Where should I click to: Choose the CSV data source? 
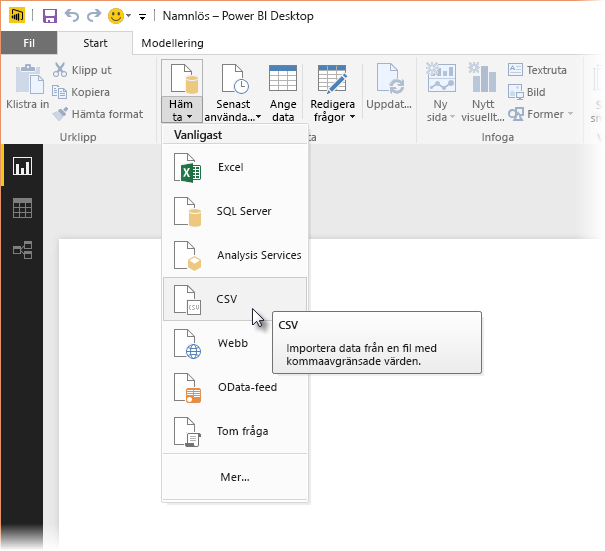pyautogui.click(x=235, y=299)
